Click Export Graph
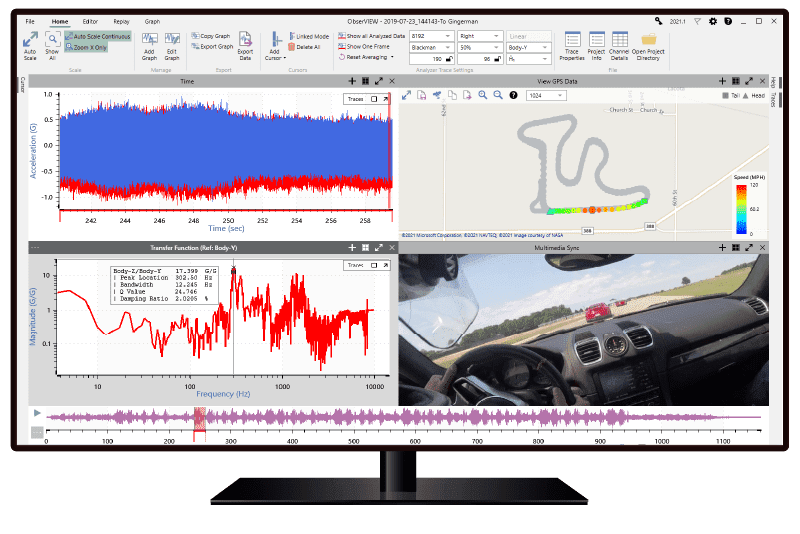This screenshot has width=800, height=534. point(212,46)
